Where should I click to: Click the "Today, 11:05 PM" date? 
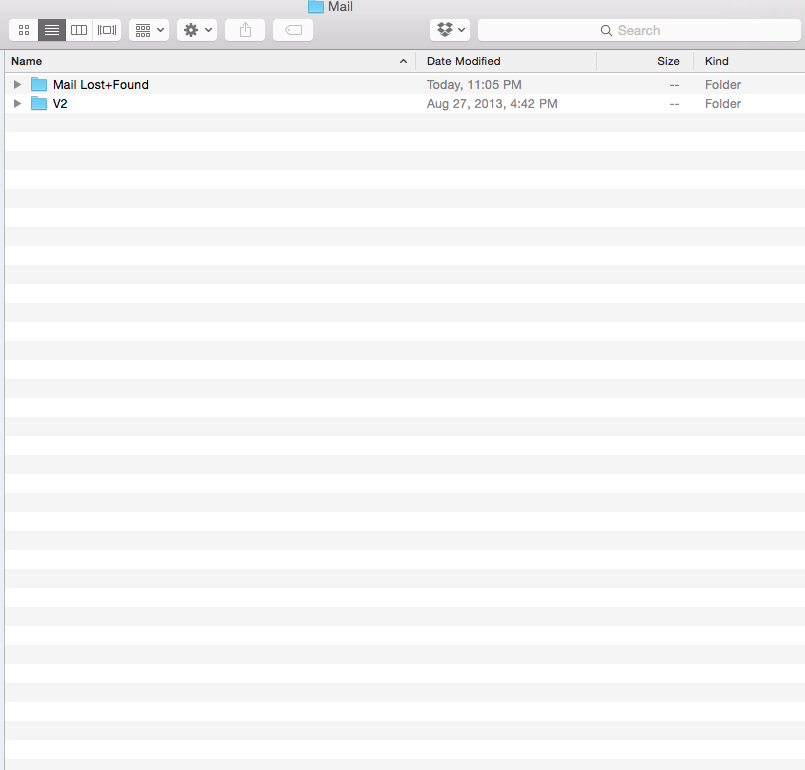474,85
